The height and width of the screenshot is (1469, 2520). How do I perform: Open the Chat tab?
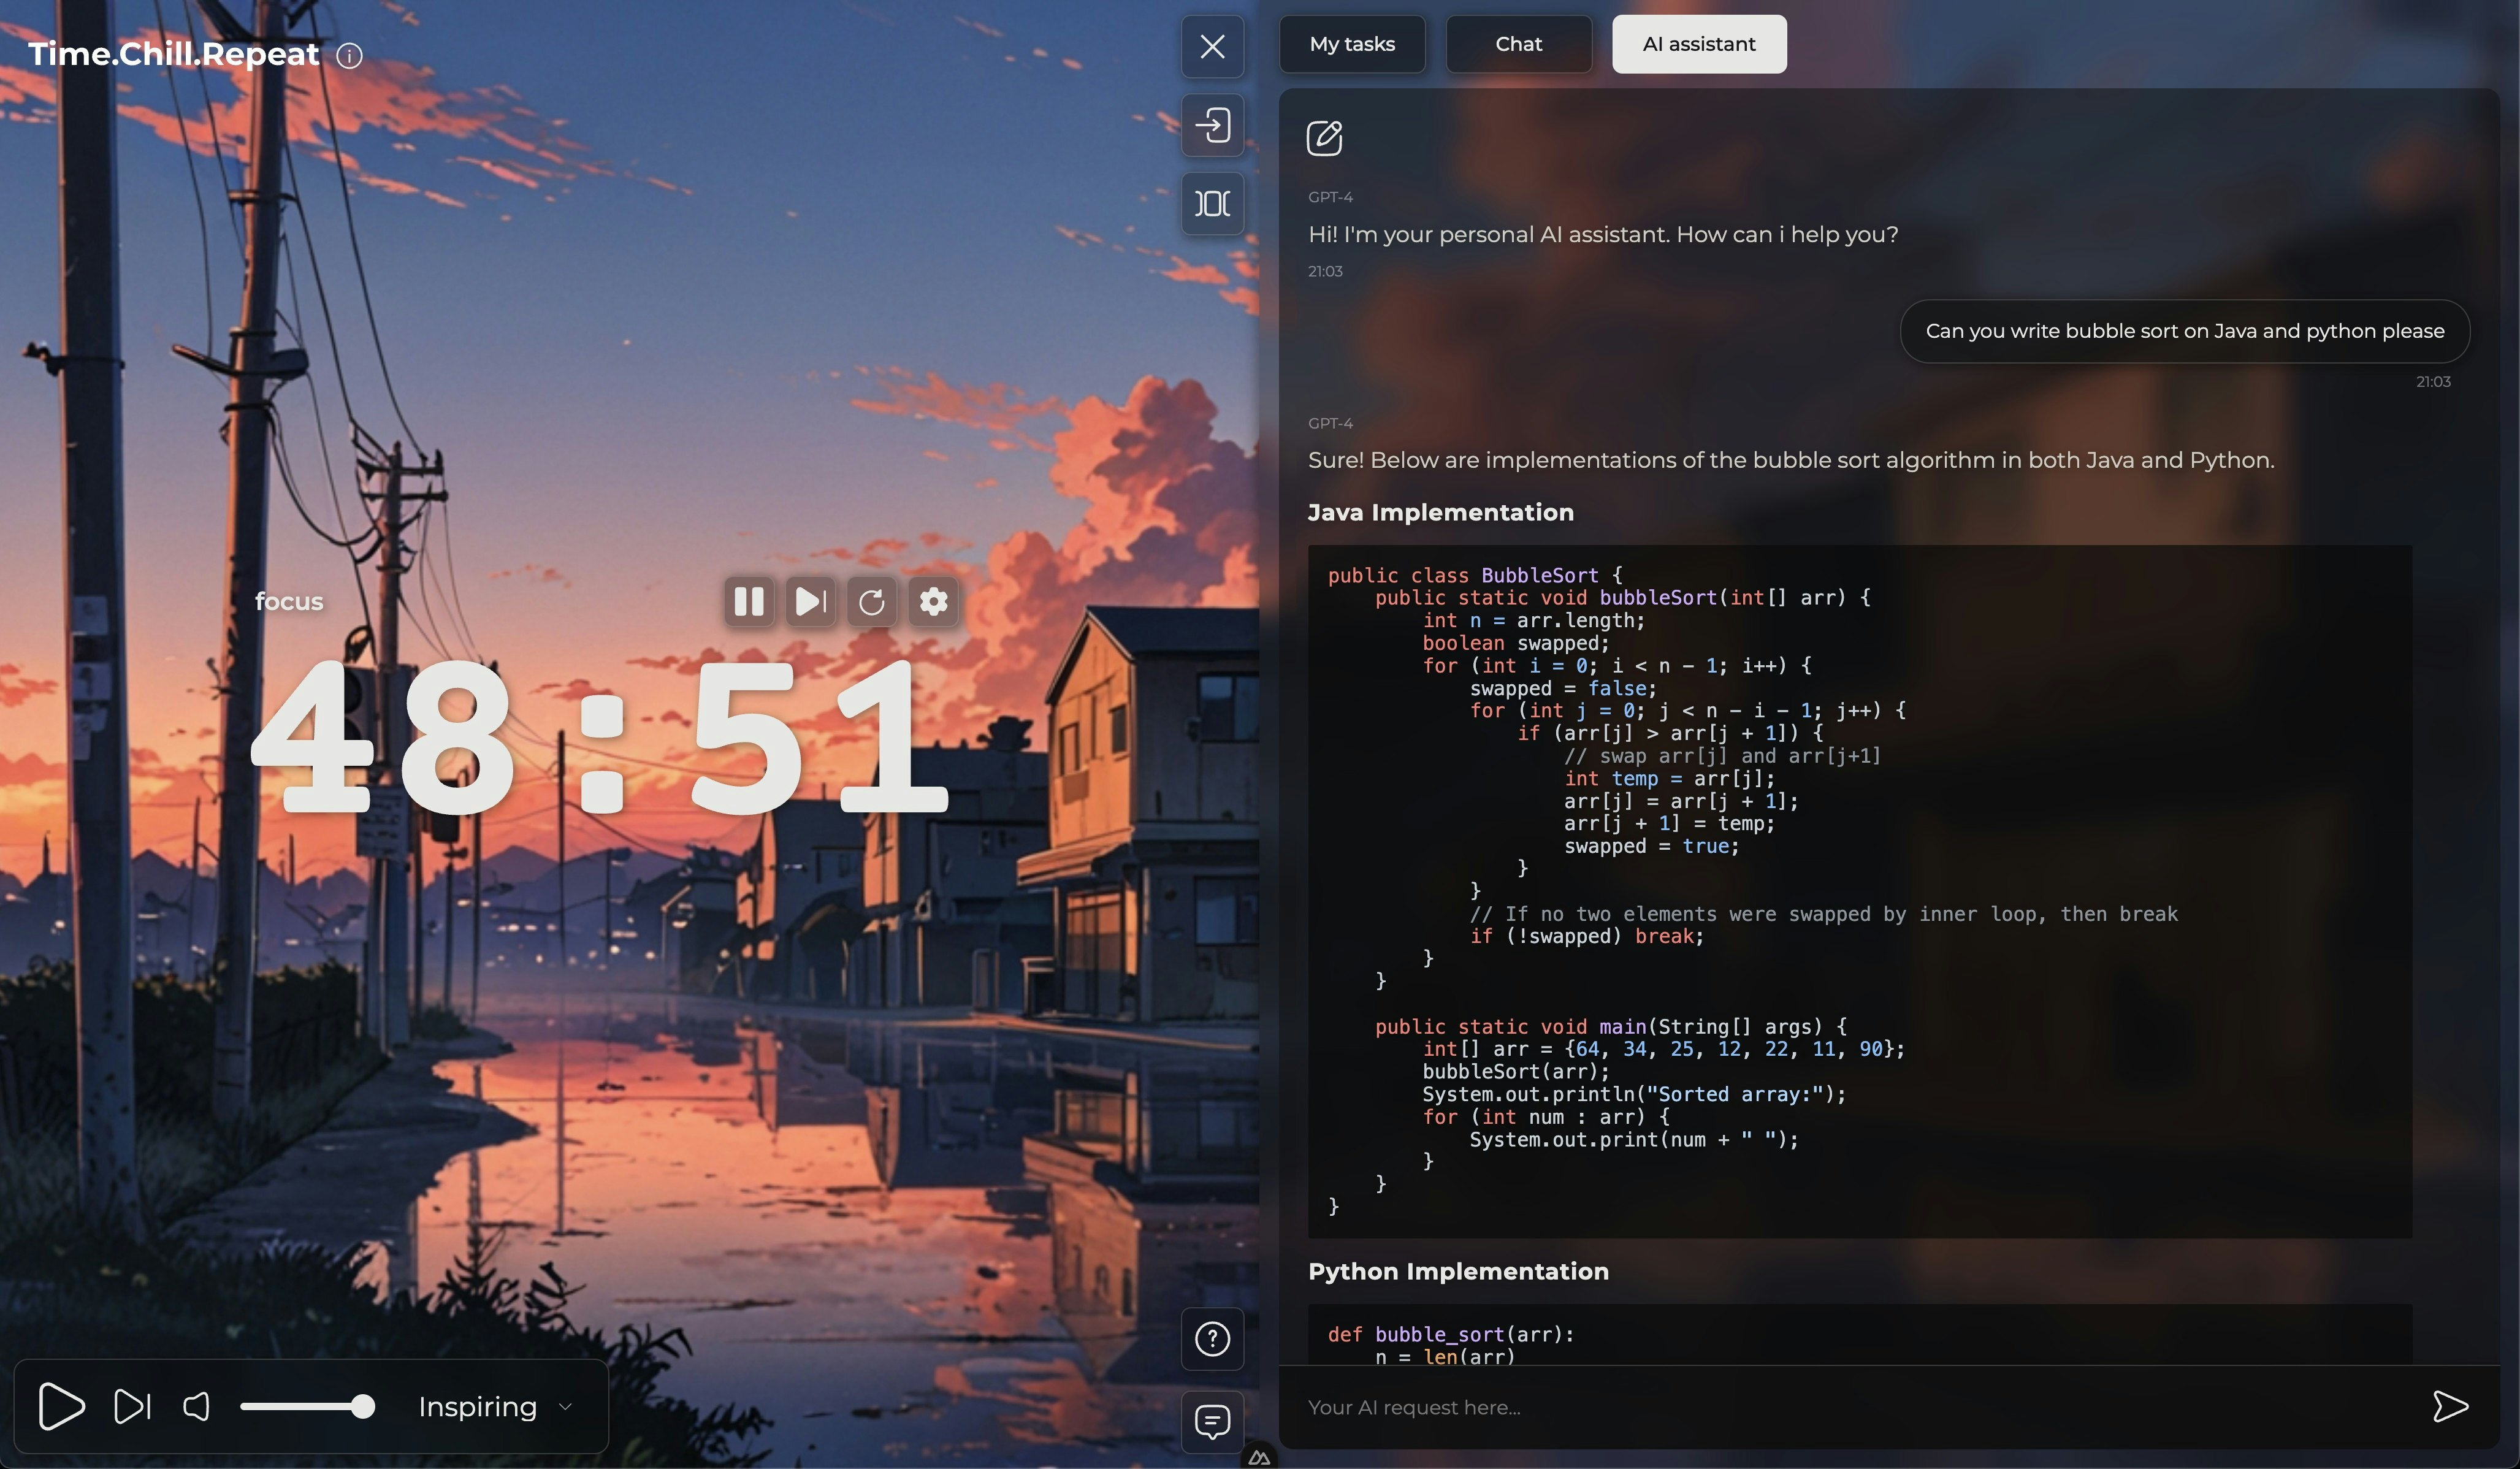point(1518,44)
